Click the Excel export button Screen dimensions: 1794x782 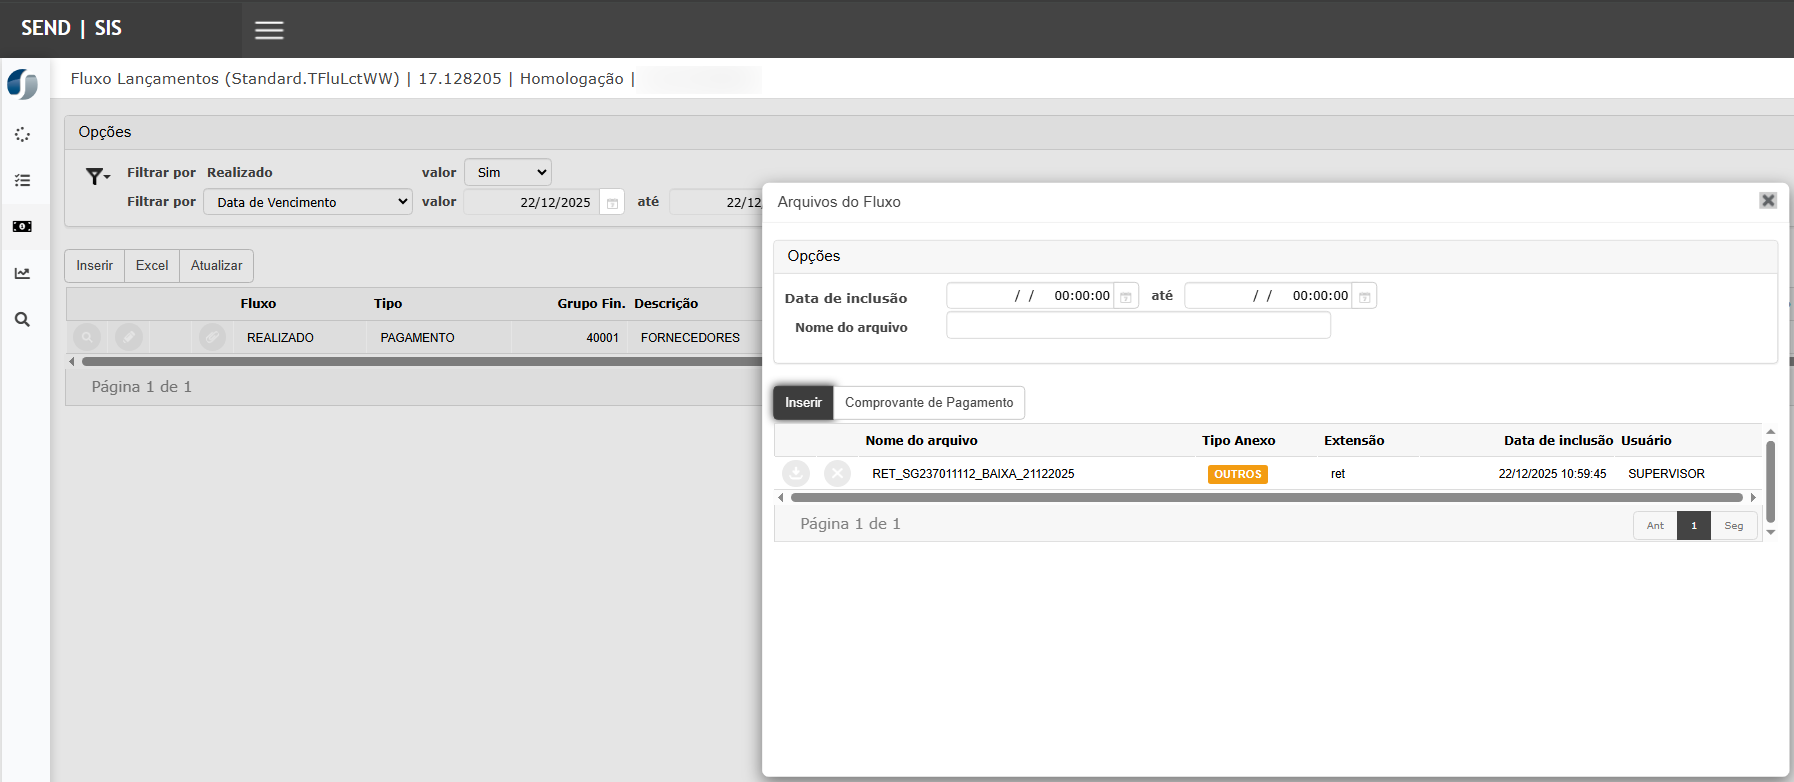[x=152, y=266]
